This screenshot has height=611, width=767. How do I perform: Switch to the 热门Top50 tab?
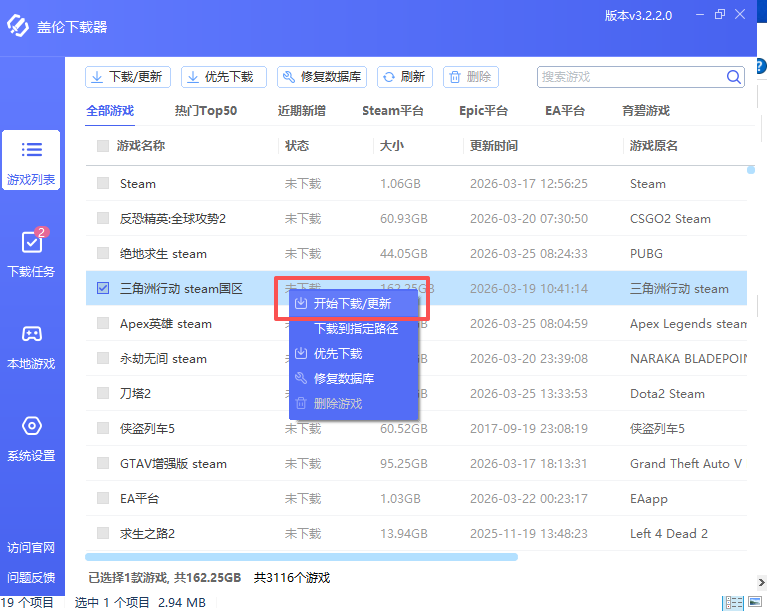pos(206,111)
